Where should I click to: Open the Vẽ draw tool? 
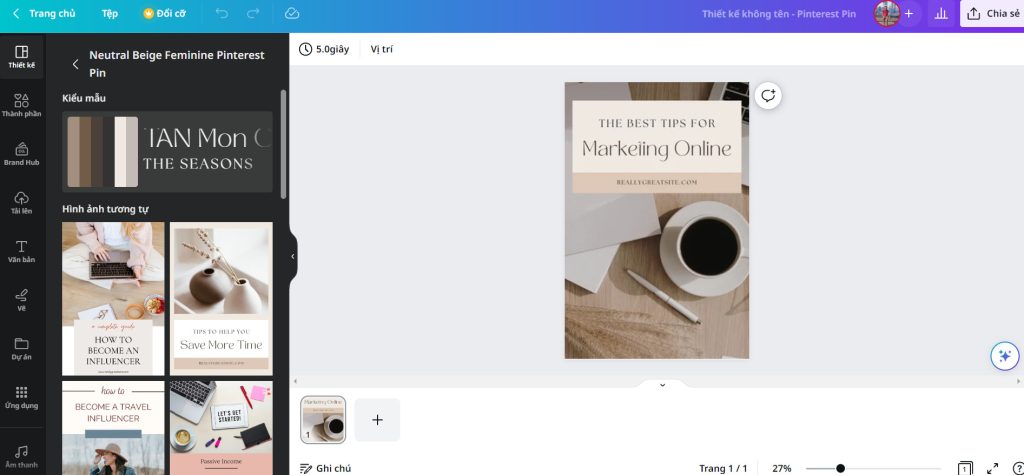(21, 299)
